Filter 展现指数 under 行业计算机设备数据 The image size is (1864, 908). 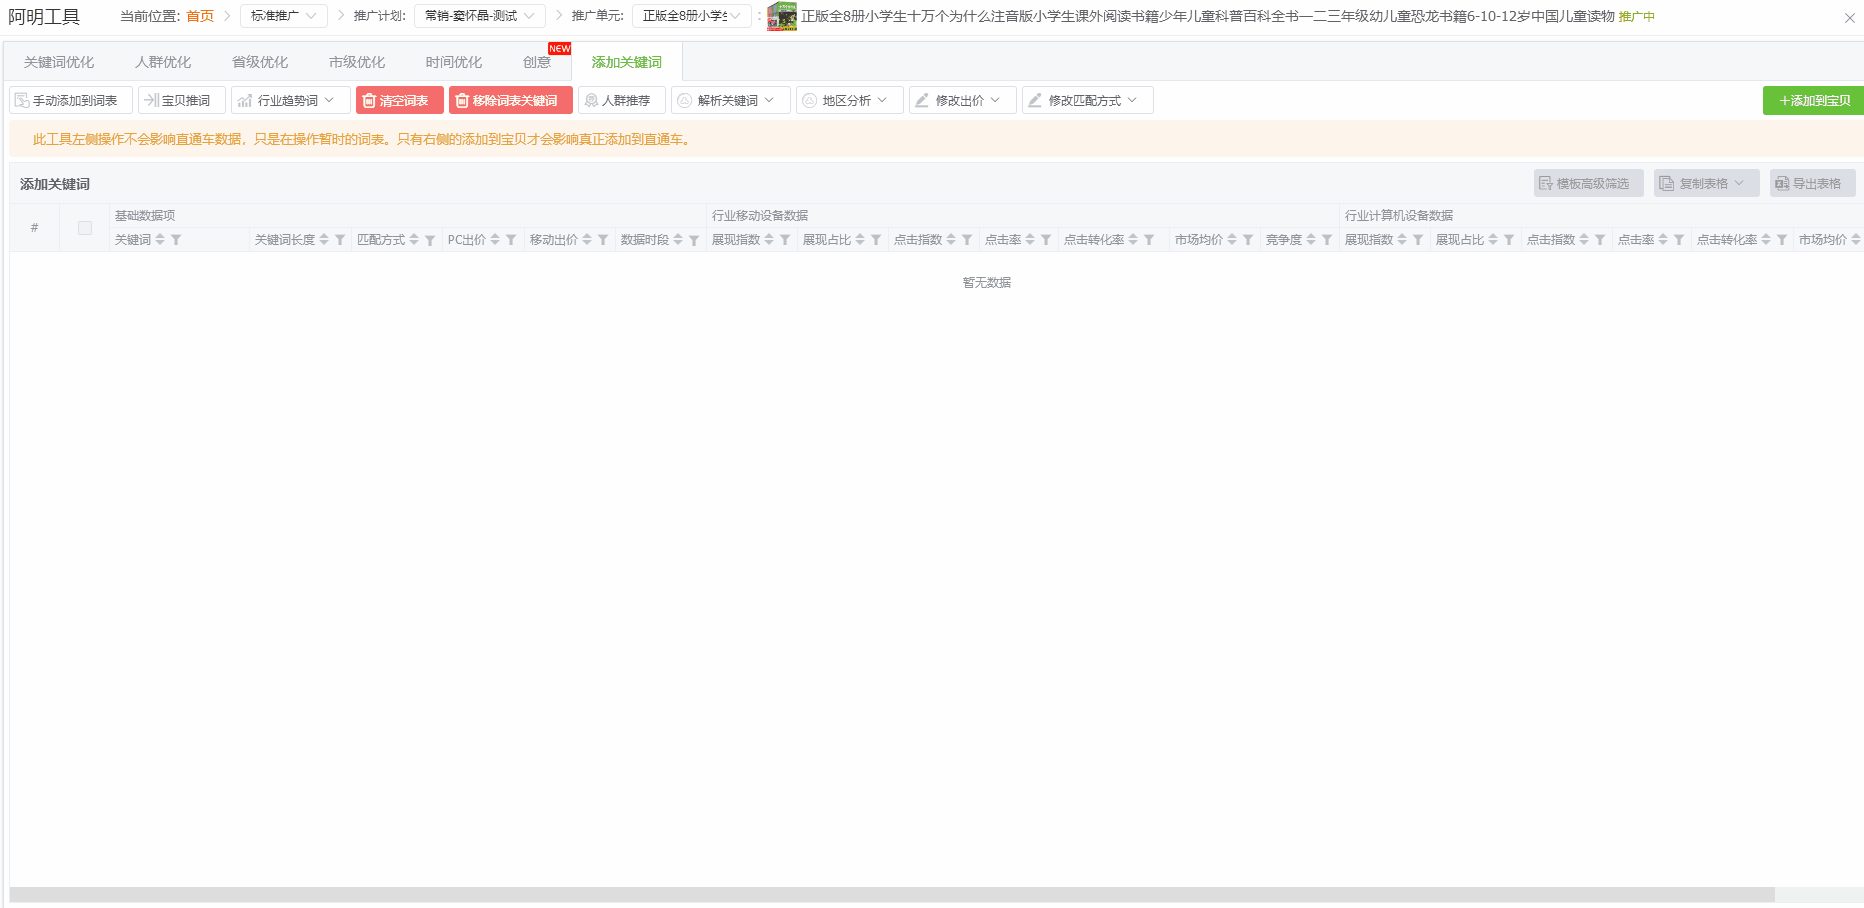pos(1418,240)
